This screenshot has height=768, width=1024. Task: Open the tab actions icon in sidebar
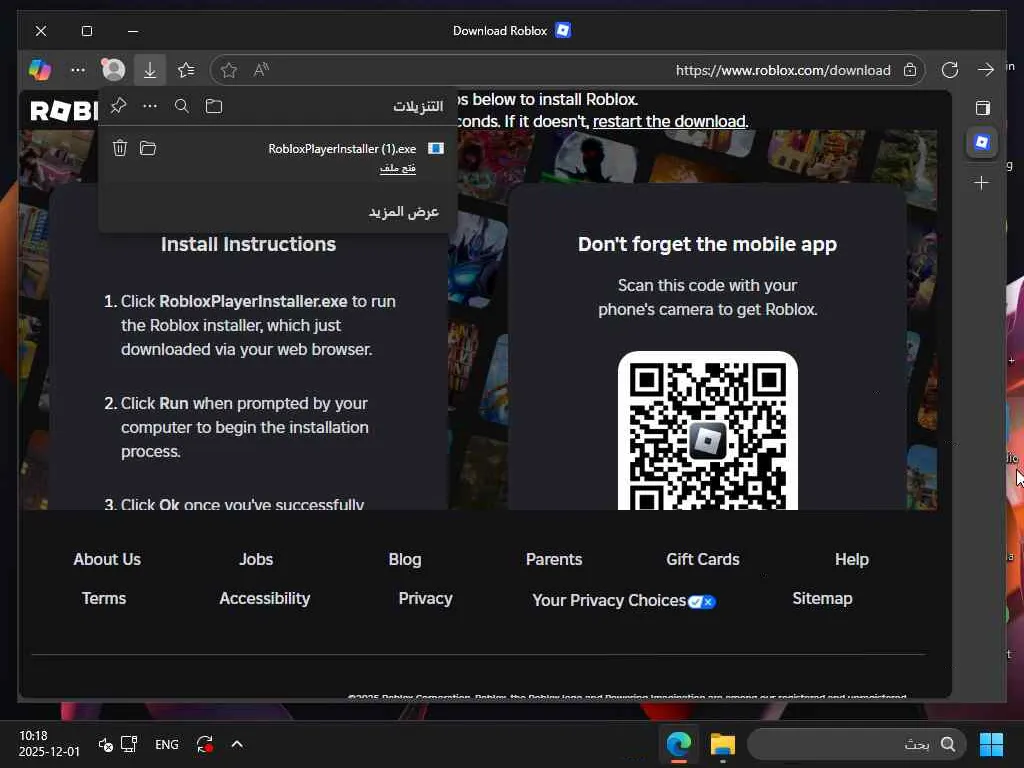(x=982, y=108)
